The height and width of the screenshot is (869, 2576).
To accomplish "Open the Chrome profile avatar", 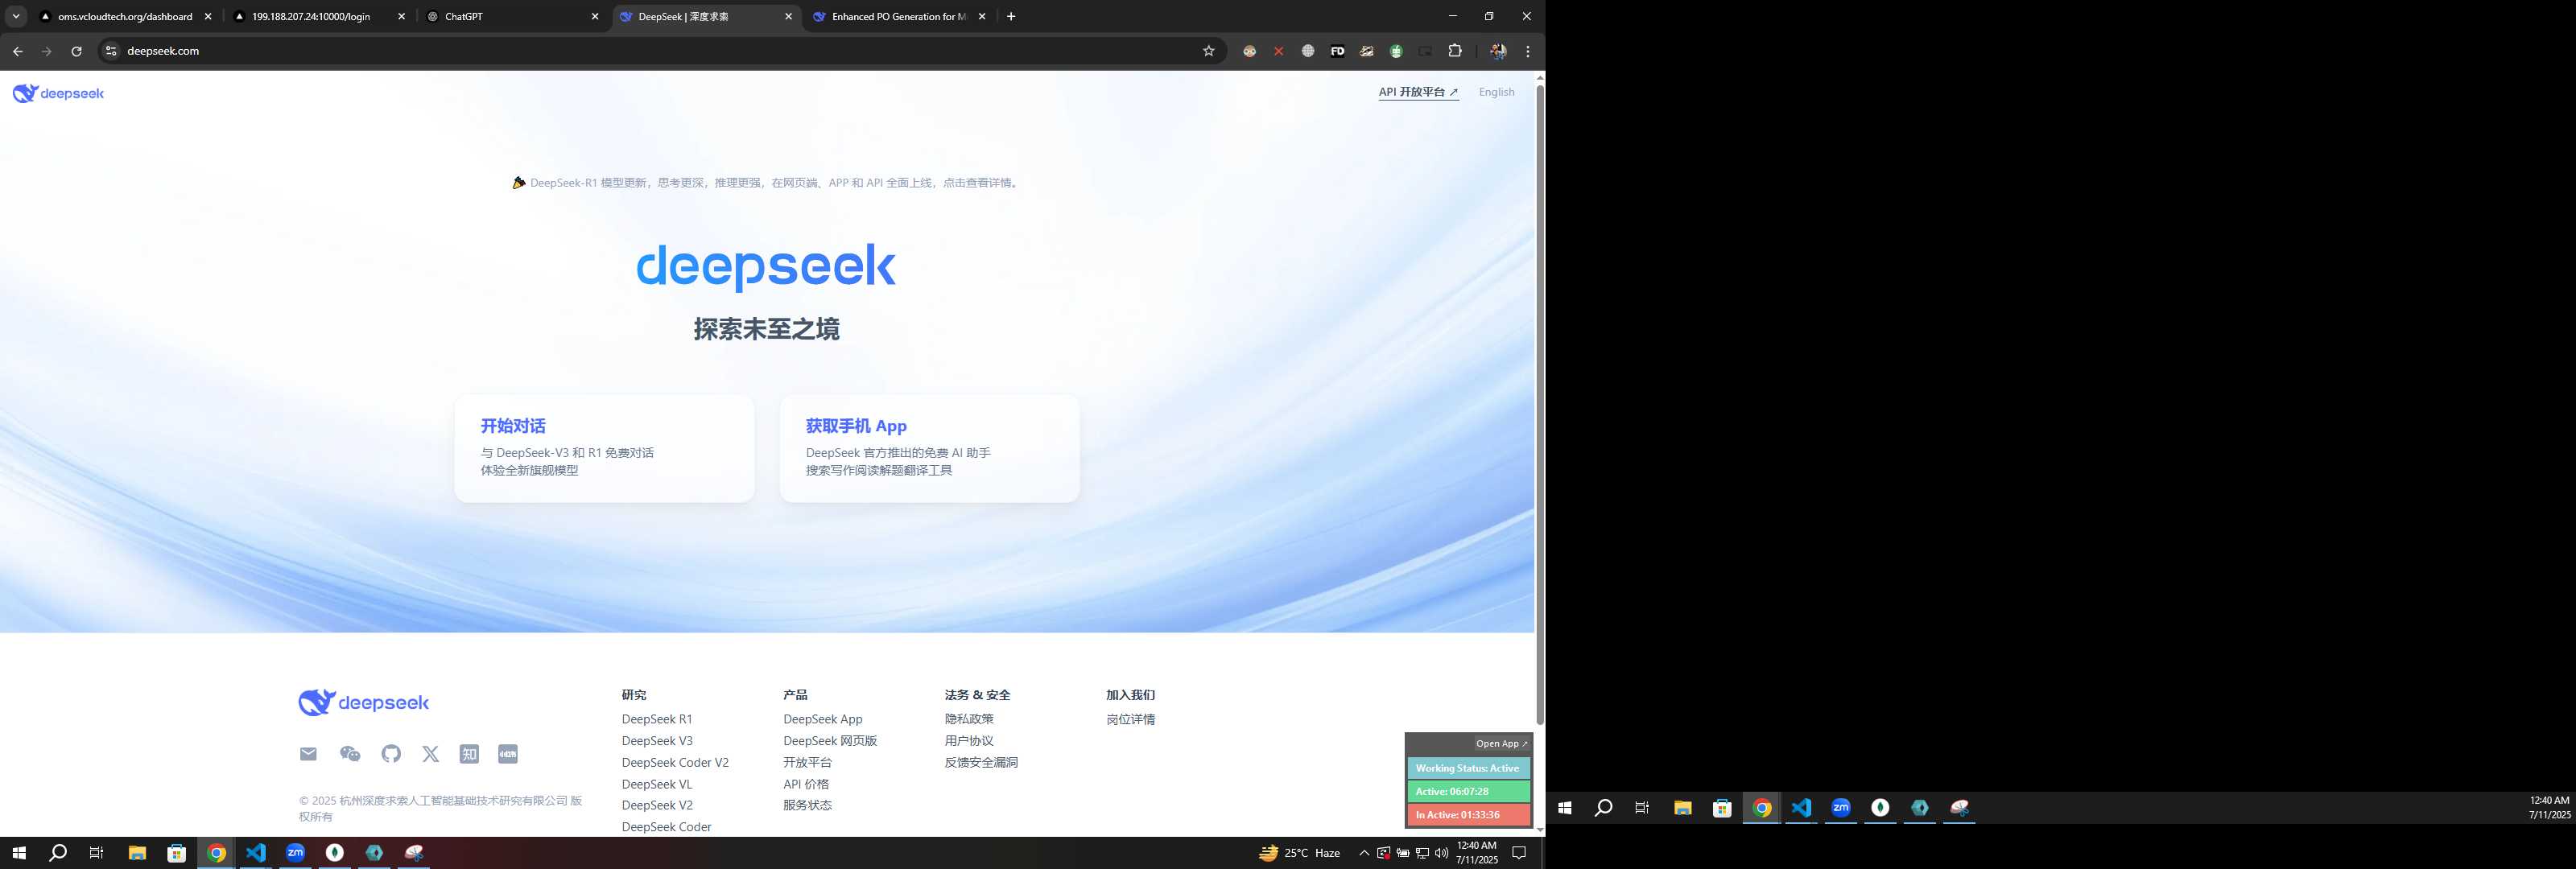I will pos(1498,51).
